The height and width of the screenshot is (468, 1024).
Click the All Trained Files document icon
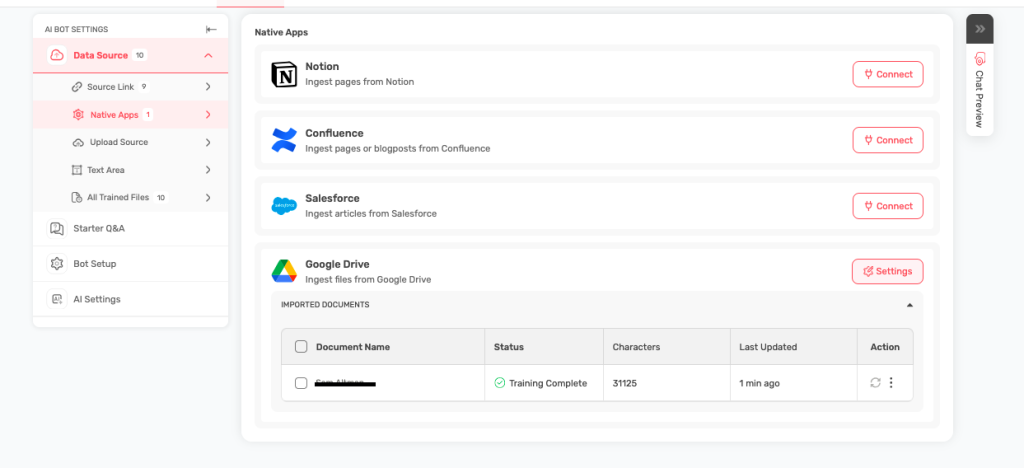coord(76,197)
